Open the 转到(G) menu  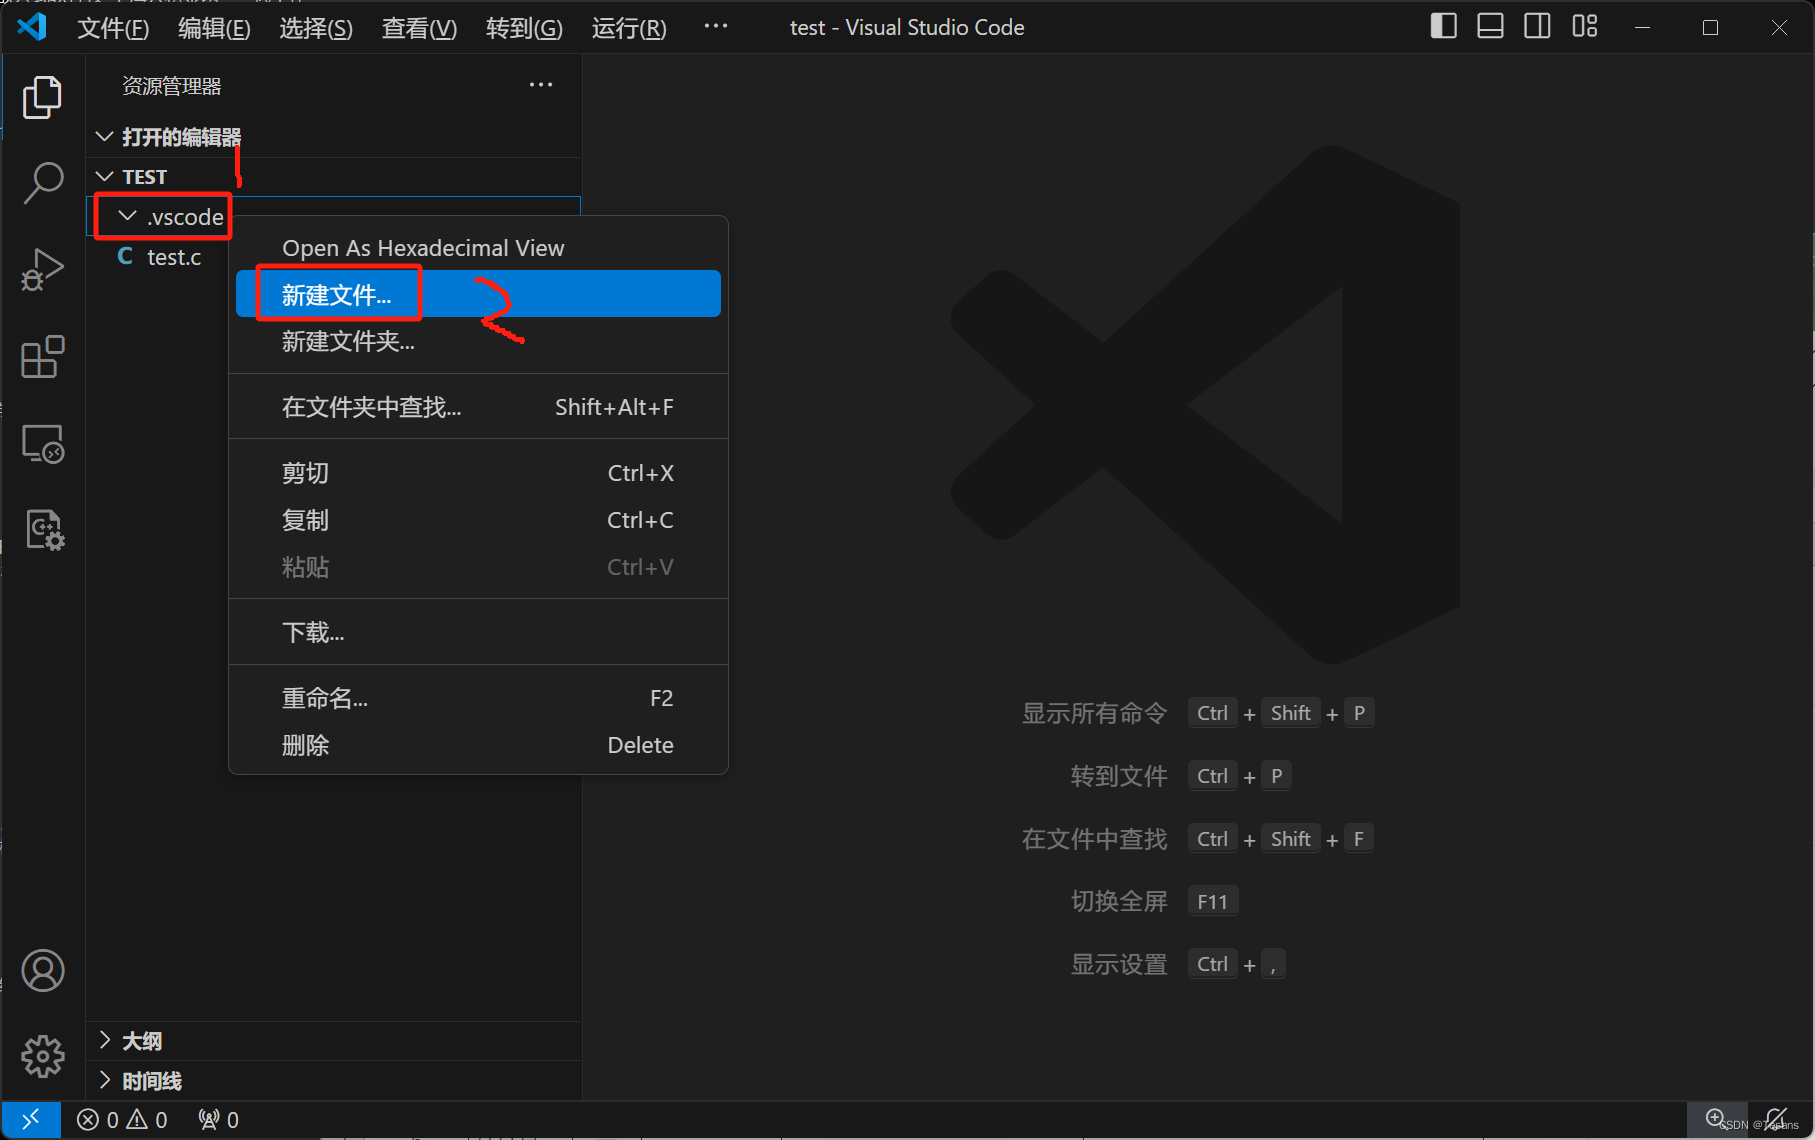[x=524, y=28]
